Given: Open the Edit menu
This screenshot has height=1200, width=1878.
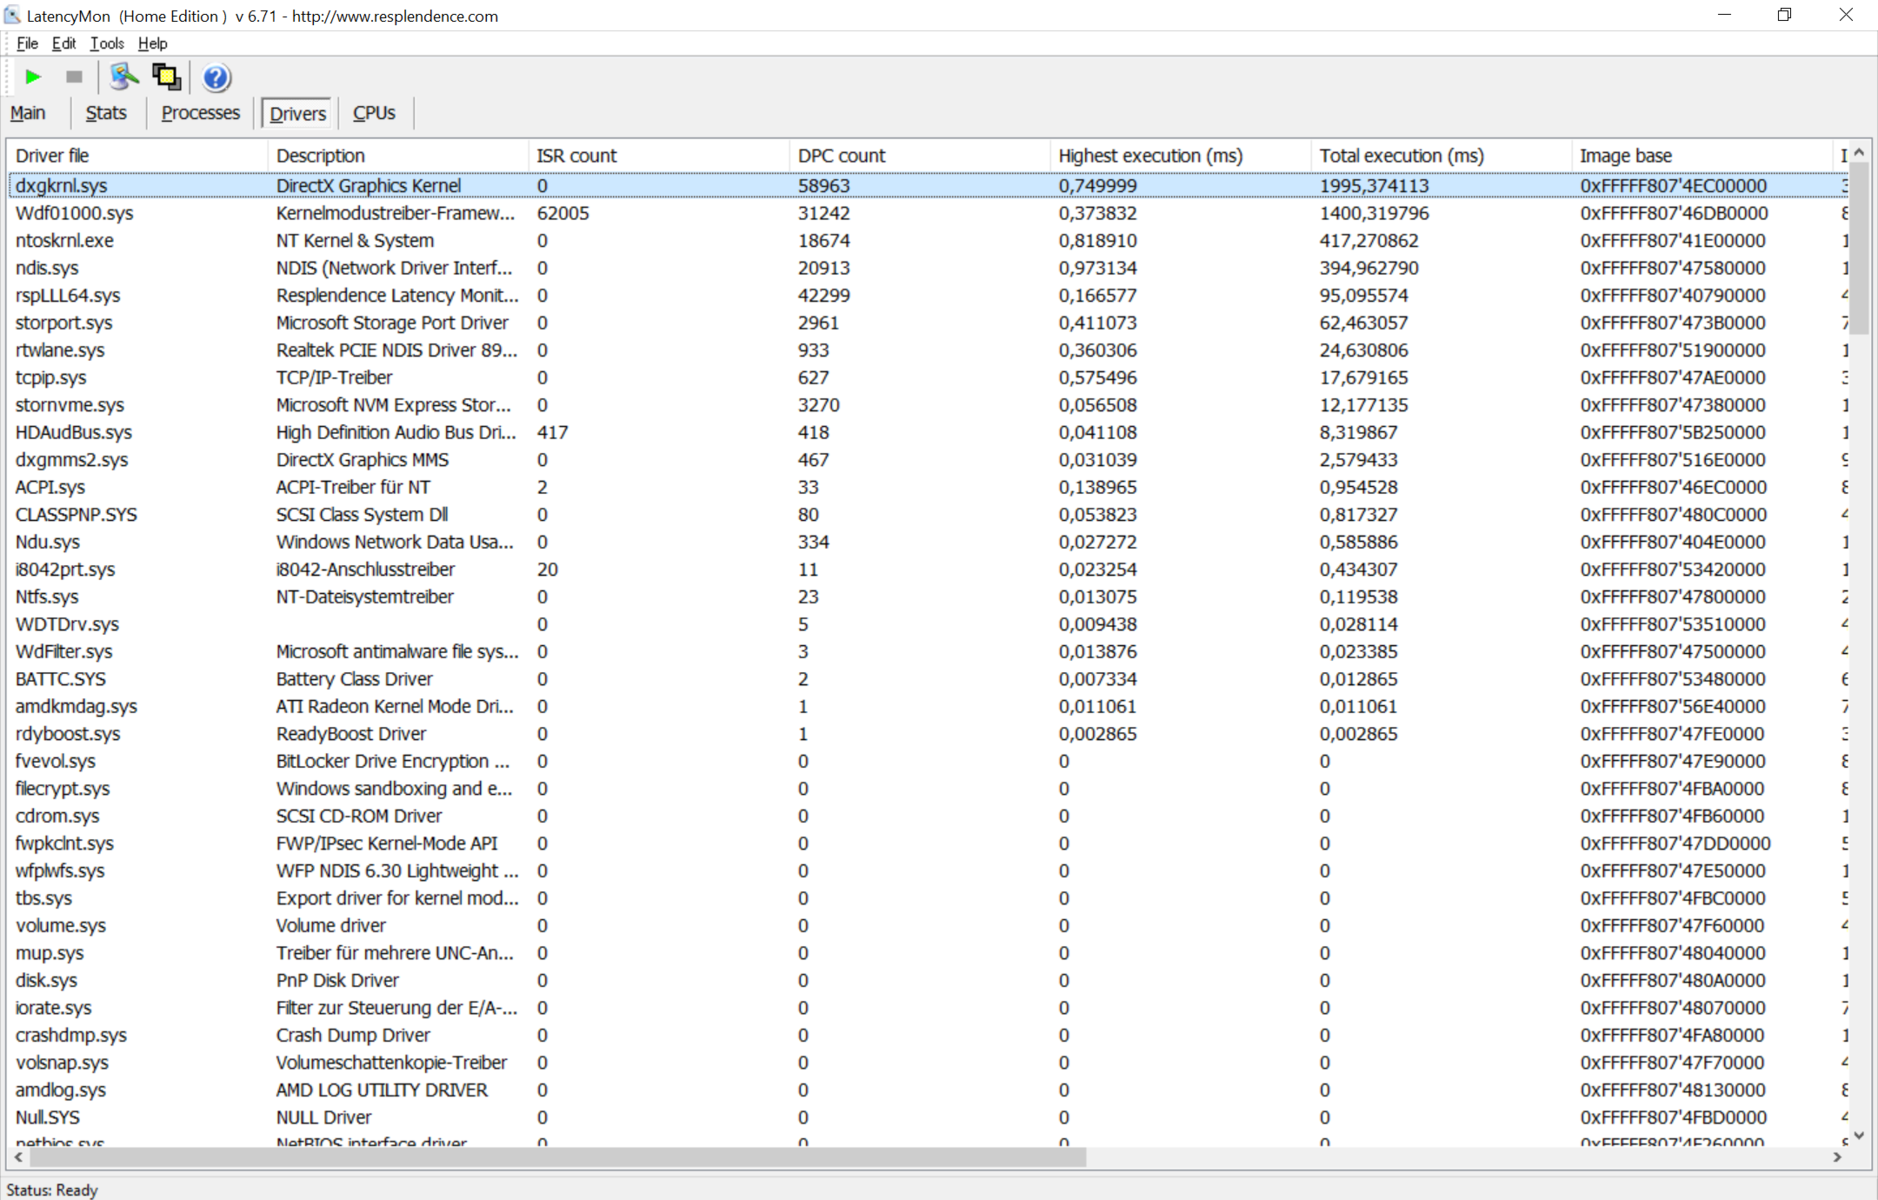Looking at the screenshot, I should tap(64, 43).
